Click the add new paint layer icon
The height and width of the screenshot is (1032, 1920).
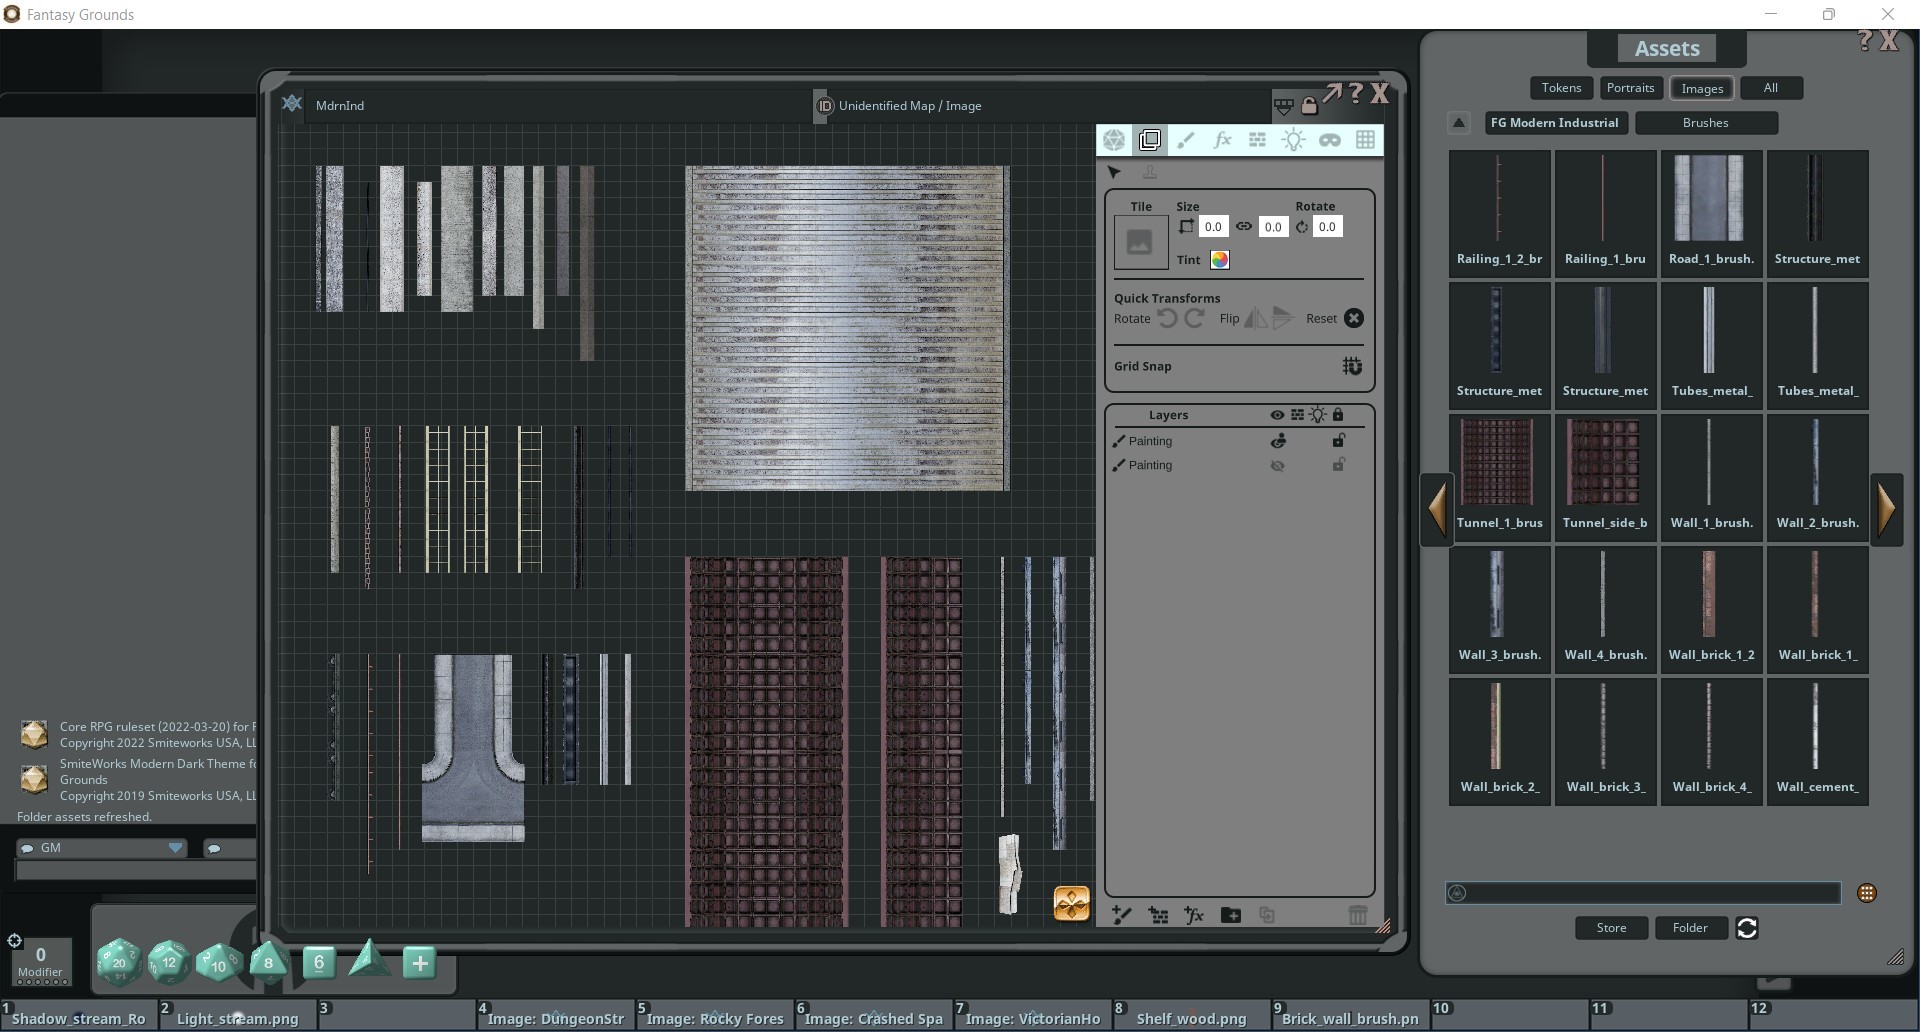click(x=1120, y=915)
